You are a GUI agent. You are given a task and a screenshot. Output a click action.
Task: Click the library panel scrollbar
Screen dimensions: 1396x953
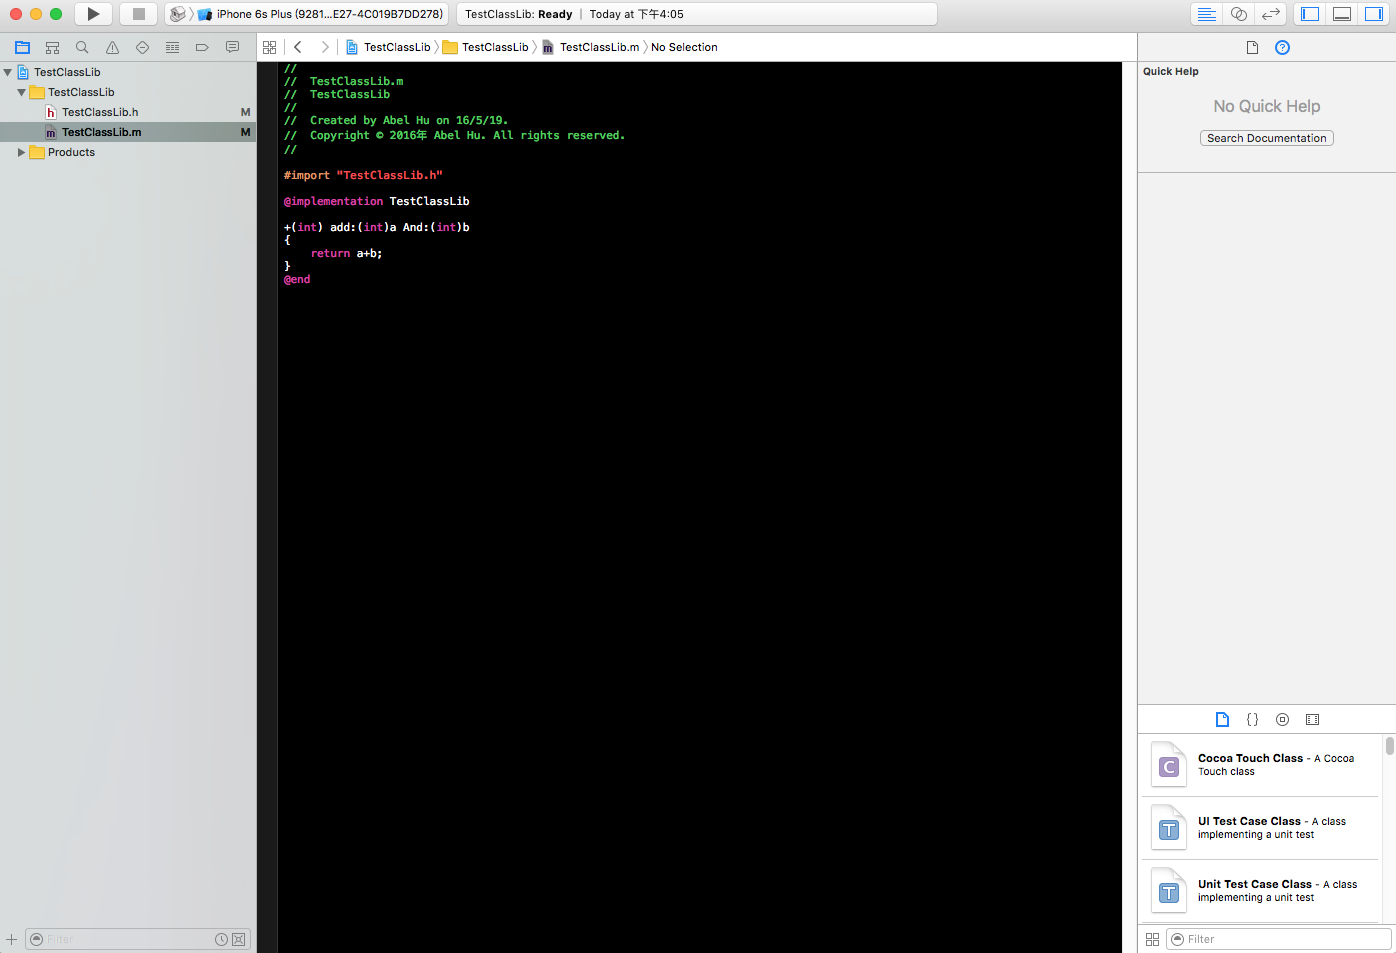[1389, 746]
